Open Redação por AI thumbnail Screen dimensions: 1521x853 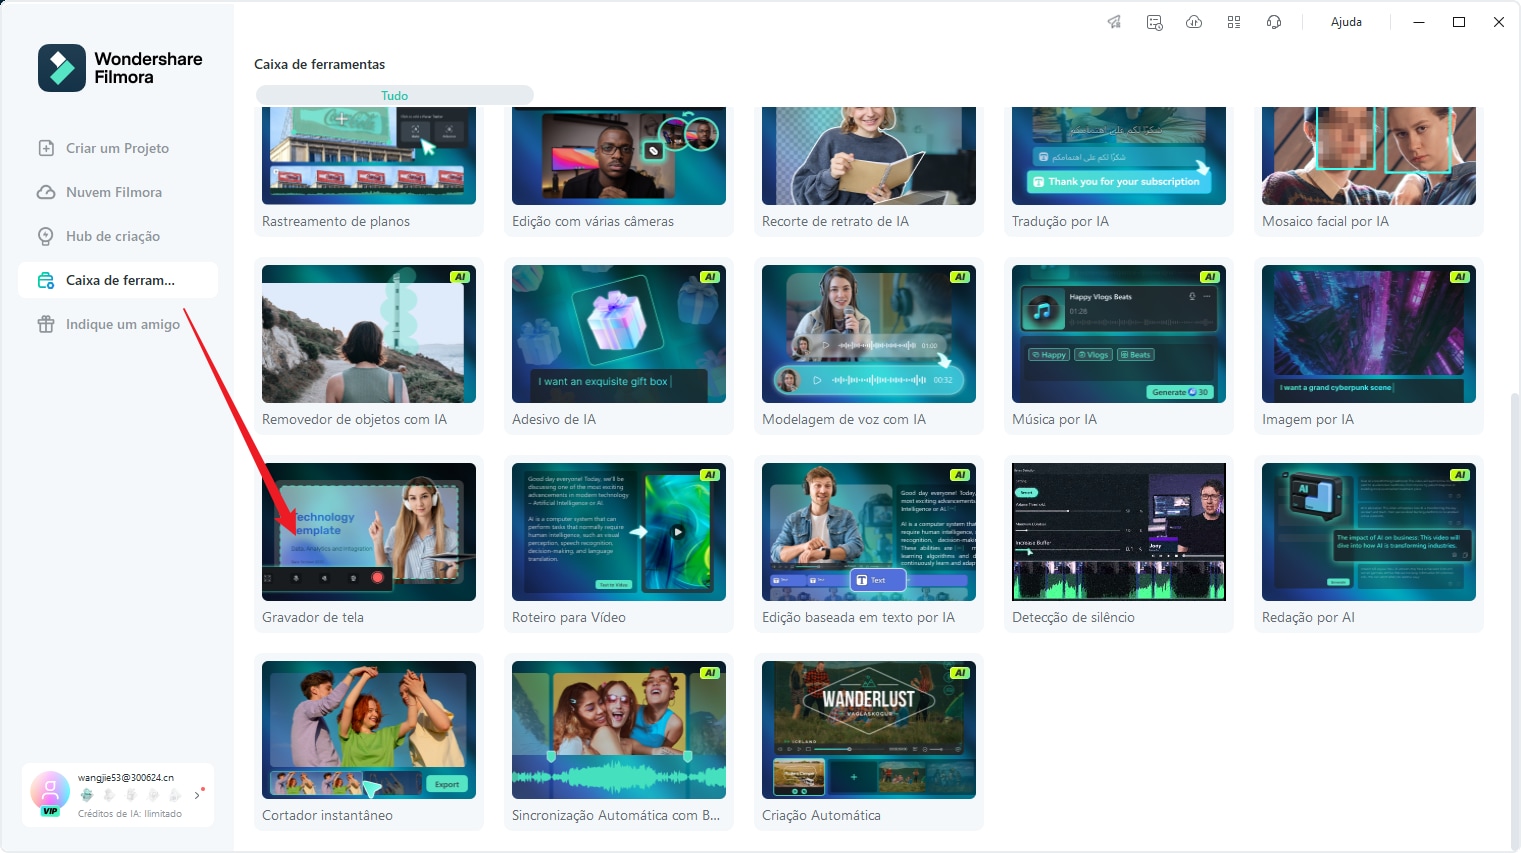pyautogui.click(x=1369, y=532)
